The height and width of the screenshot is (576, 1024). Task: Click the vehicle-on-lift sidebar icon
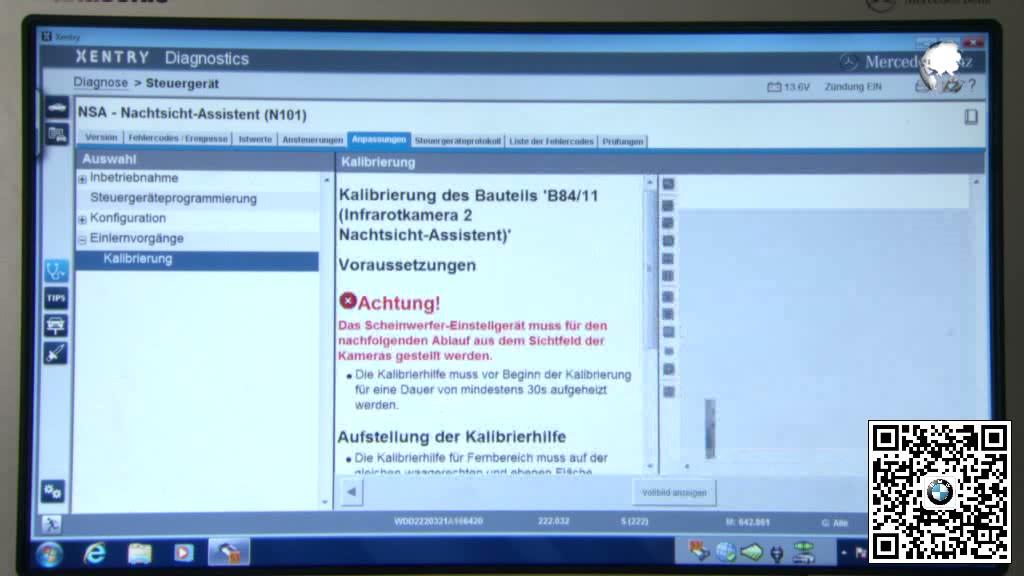[x=56, y=325]
